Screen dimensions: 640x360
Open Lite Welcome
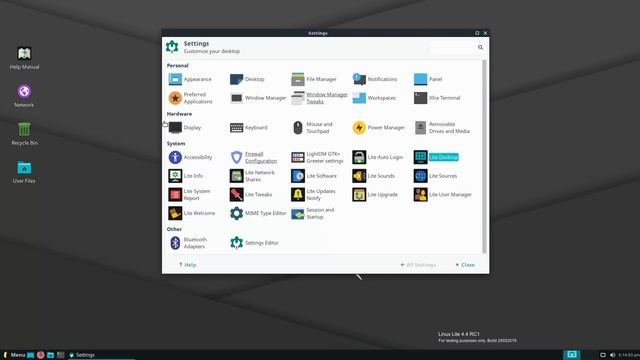(x=192, y=213)
